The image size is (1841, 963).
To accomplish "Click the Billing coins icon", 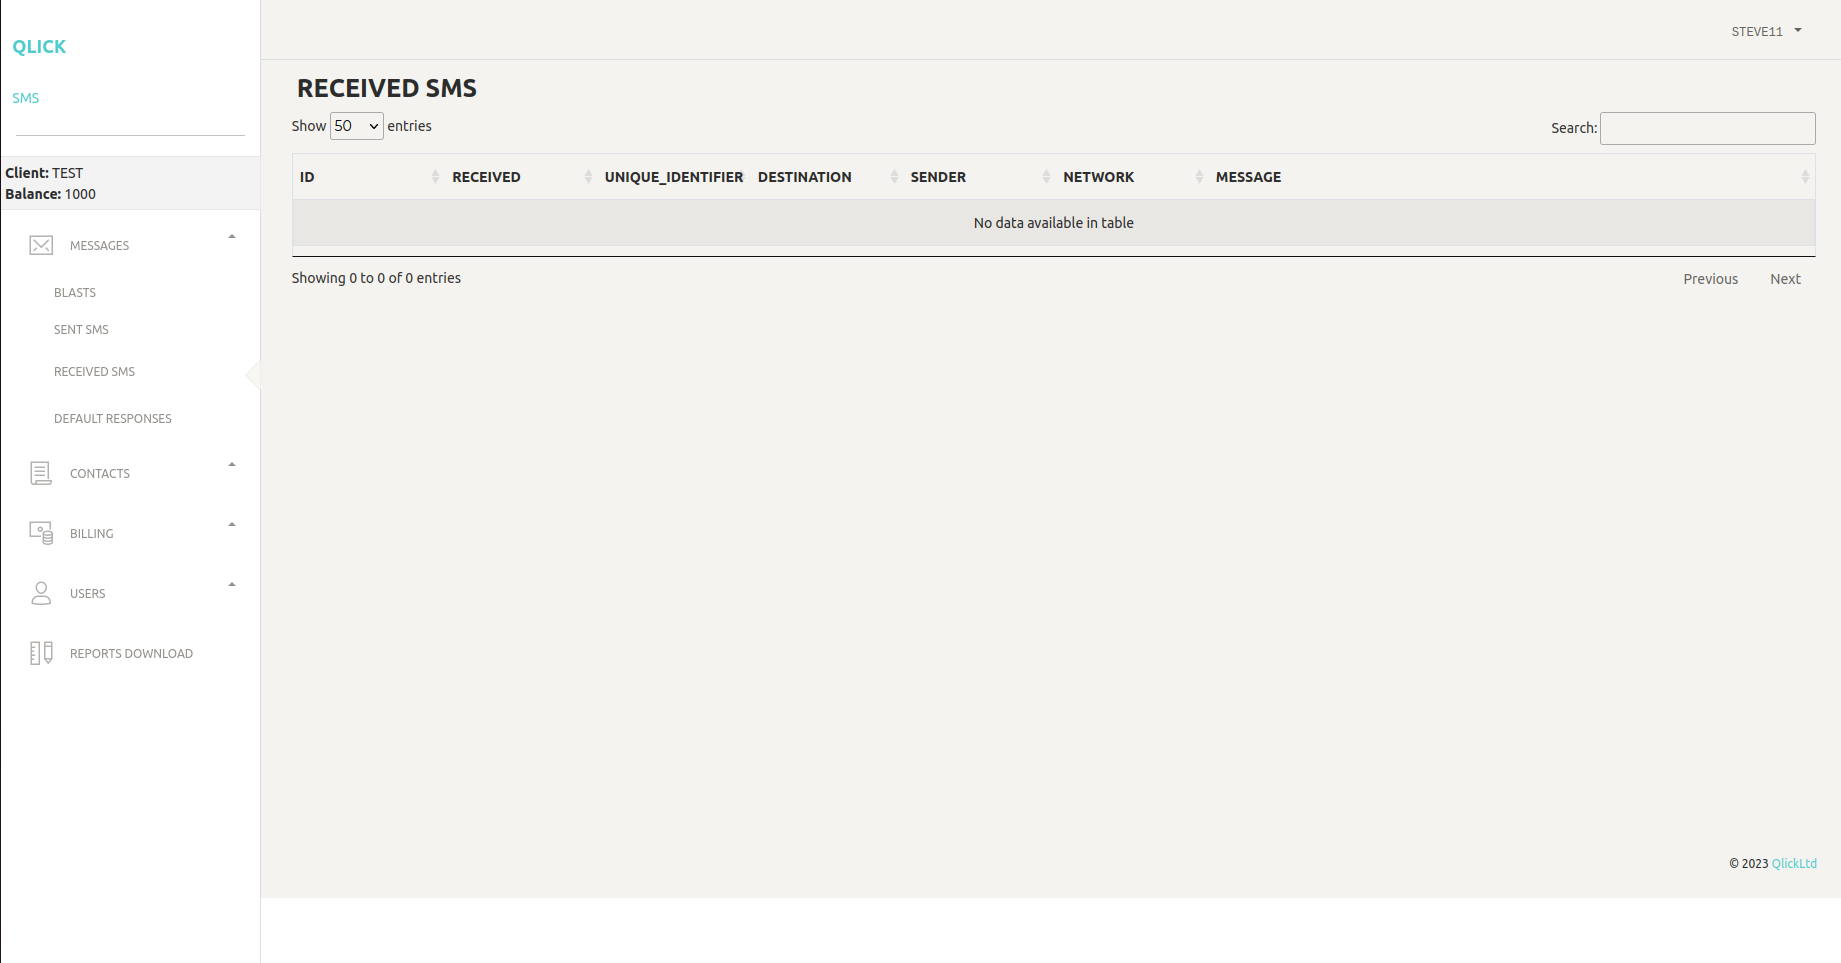I will 41,533.
